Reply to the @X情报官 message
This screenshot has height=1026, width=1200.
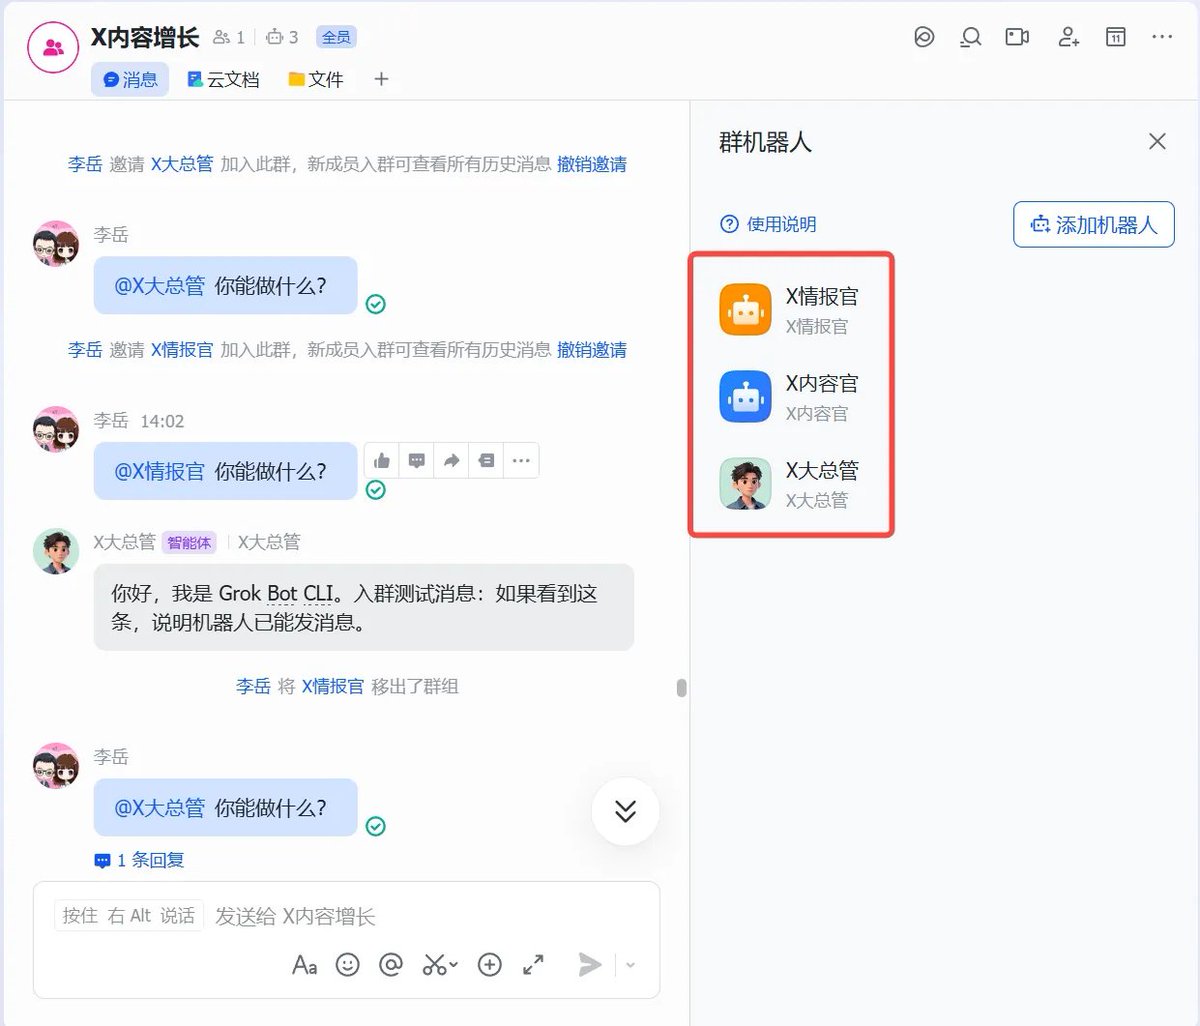coord(417,461)
